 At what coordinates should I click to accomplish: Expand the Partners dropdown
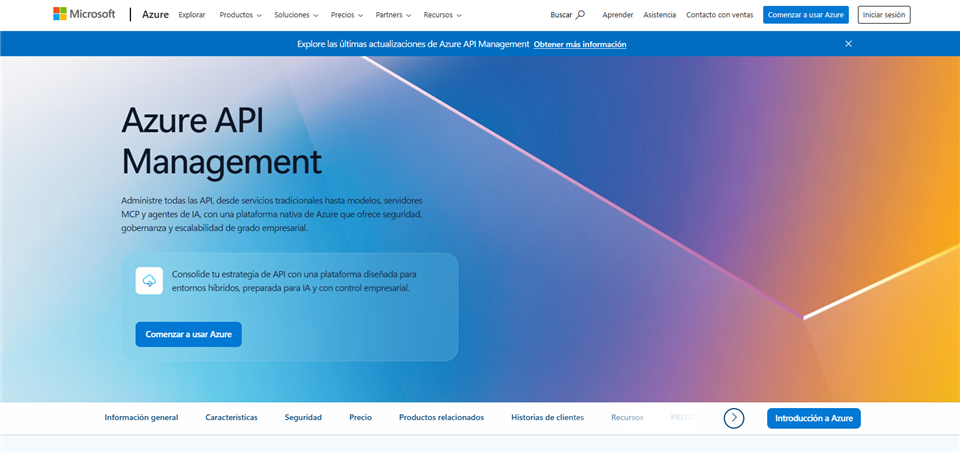click(393, 15)
